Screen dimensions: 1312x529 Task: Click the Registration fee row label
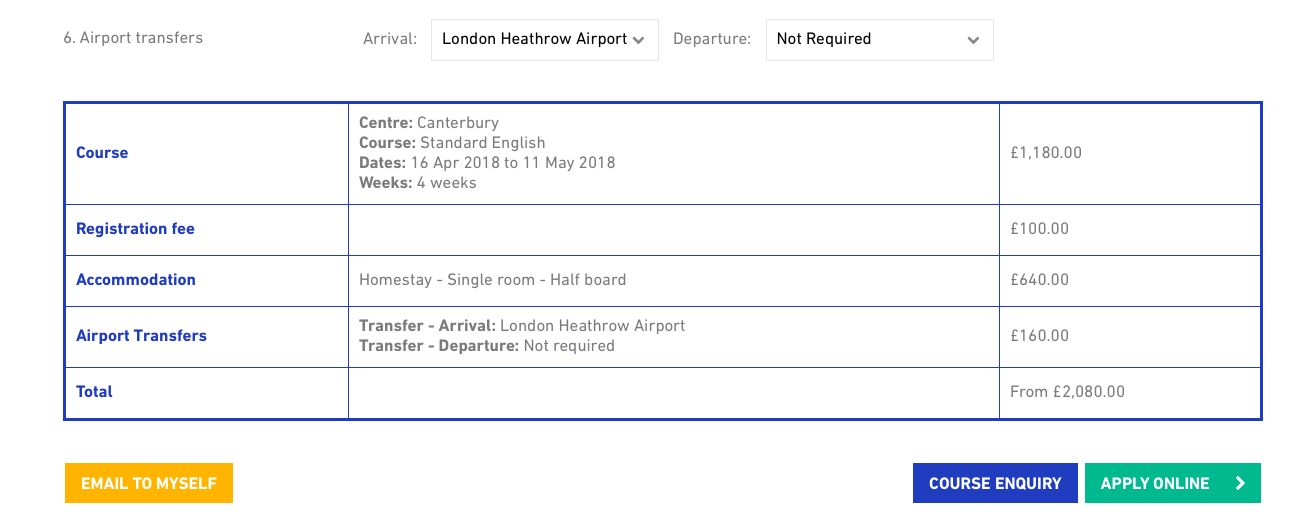(x=135, y=229)
